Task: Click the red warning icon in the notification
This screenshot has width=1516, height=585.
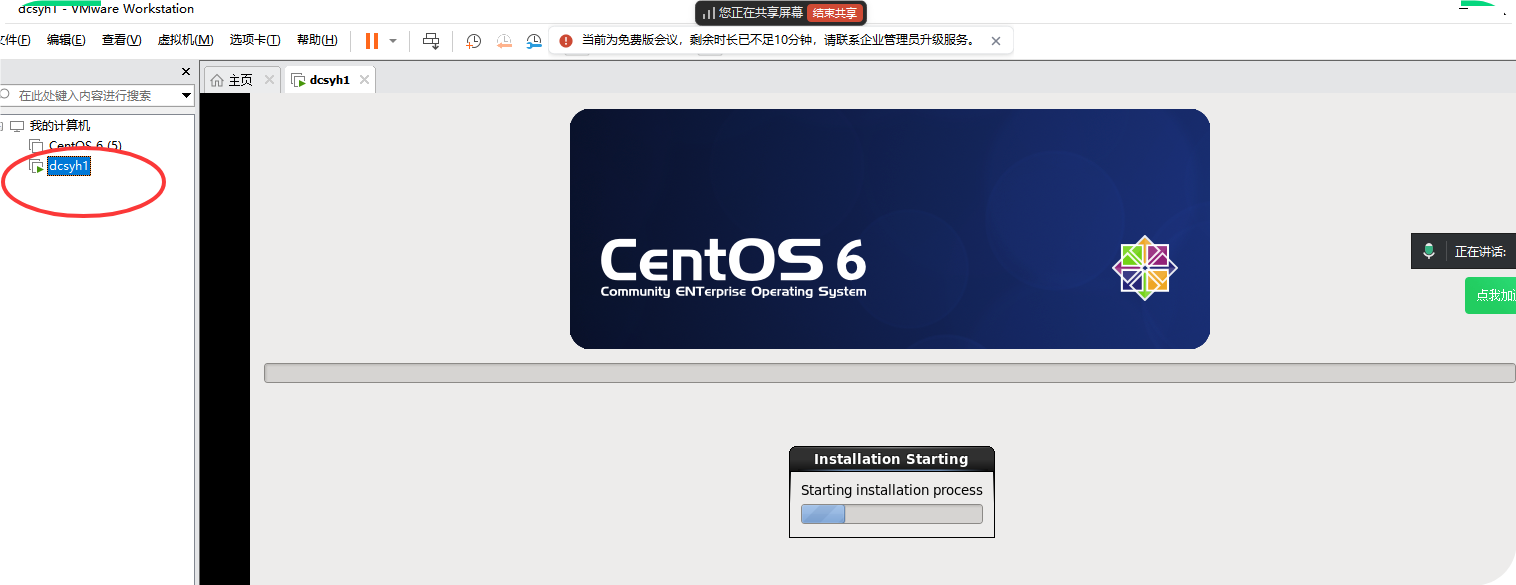Action: [566, 41]
